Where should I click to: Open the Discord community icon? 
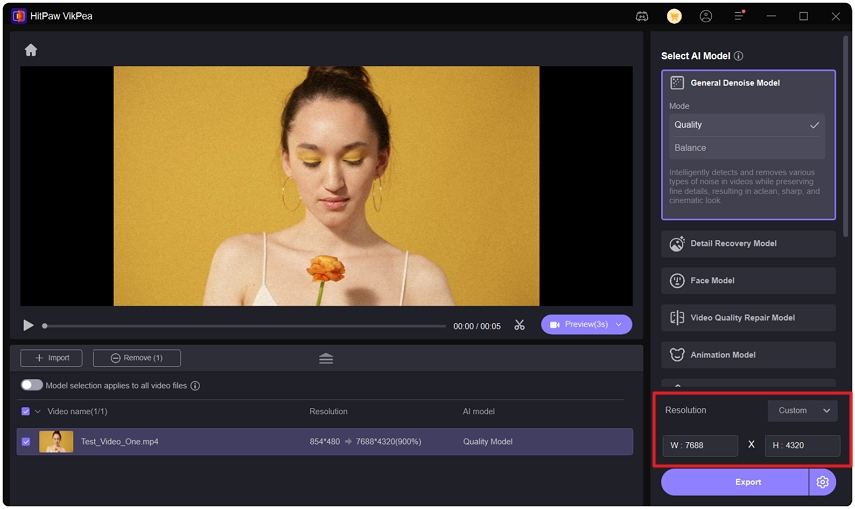coord(642,16)
